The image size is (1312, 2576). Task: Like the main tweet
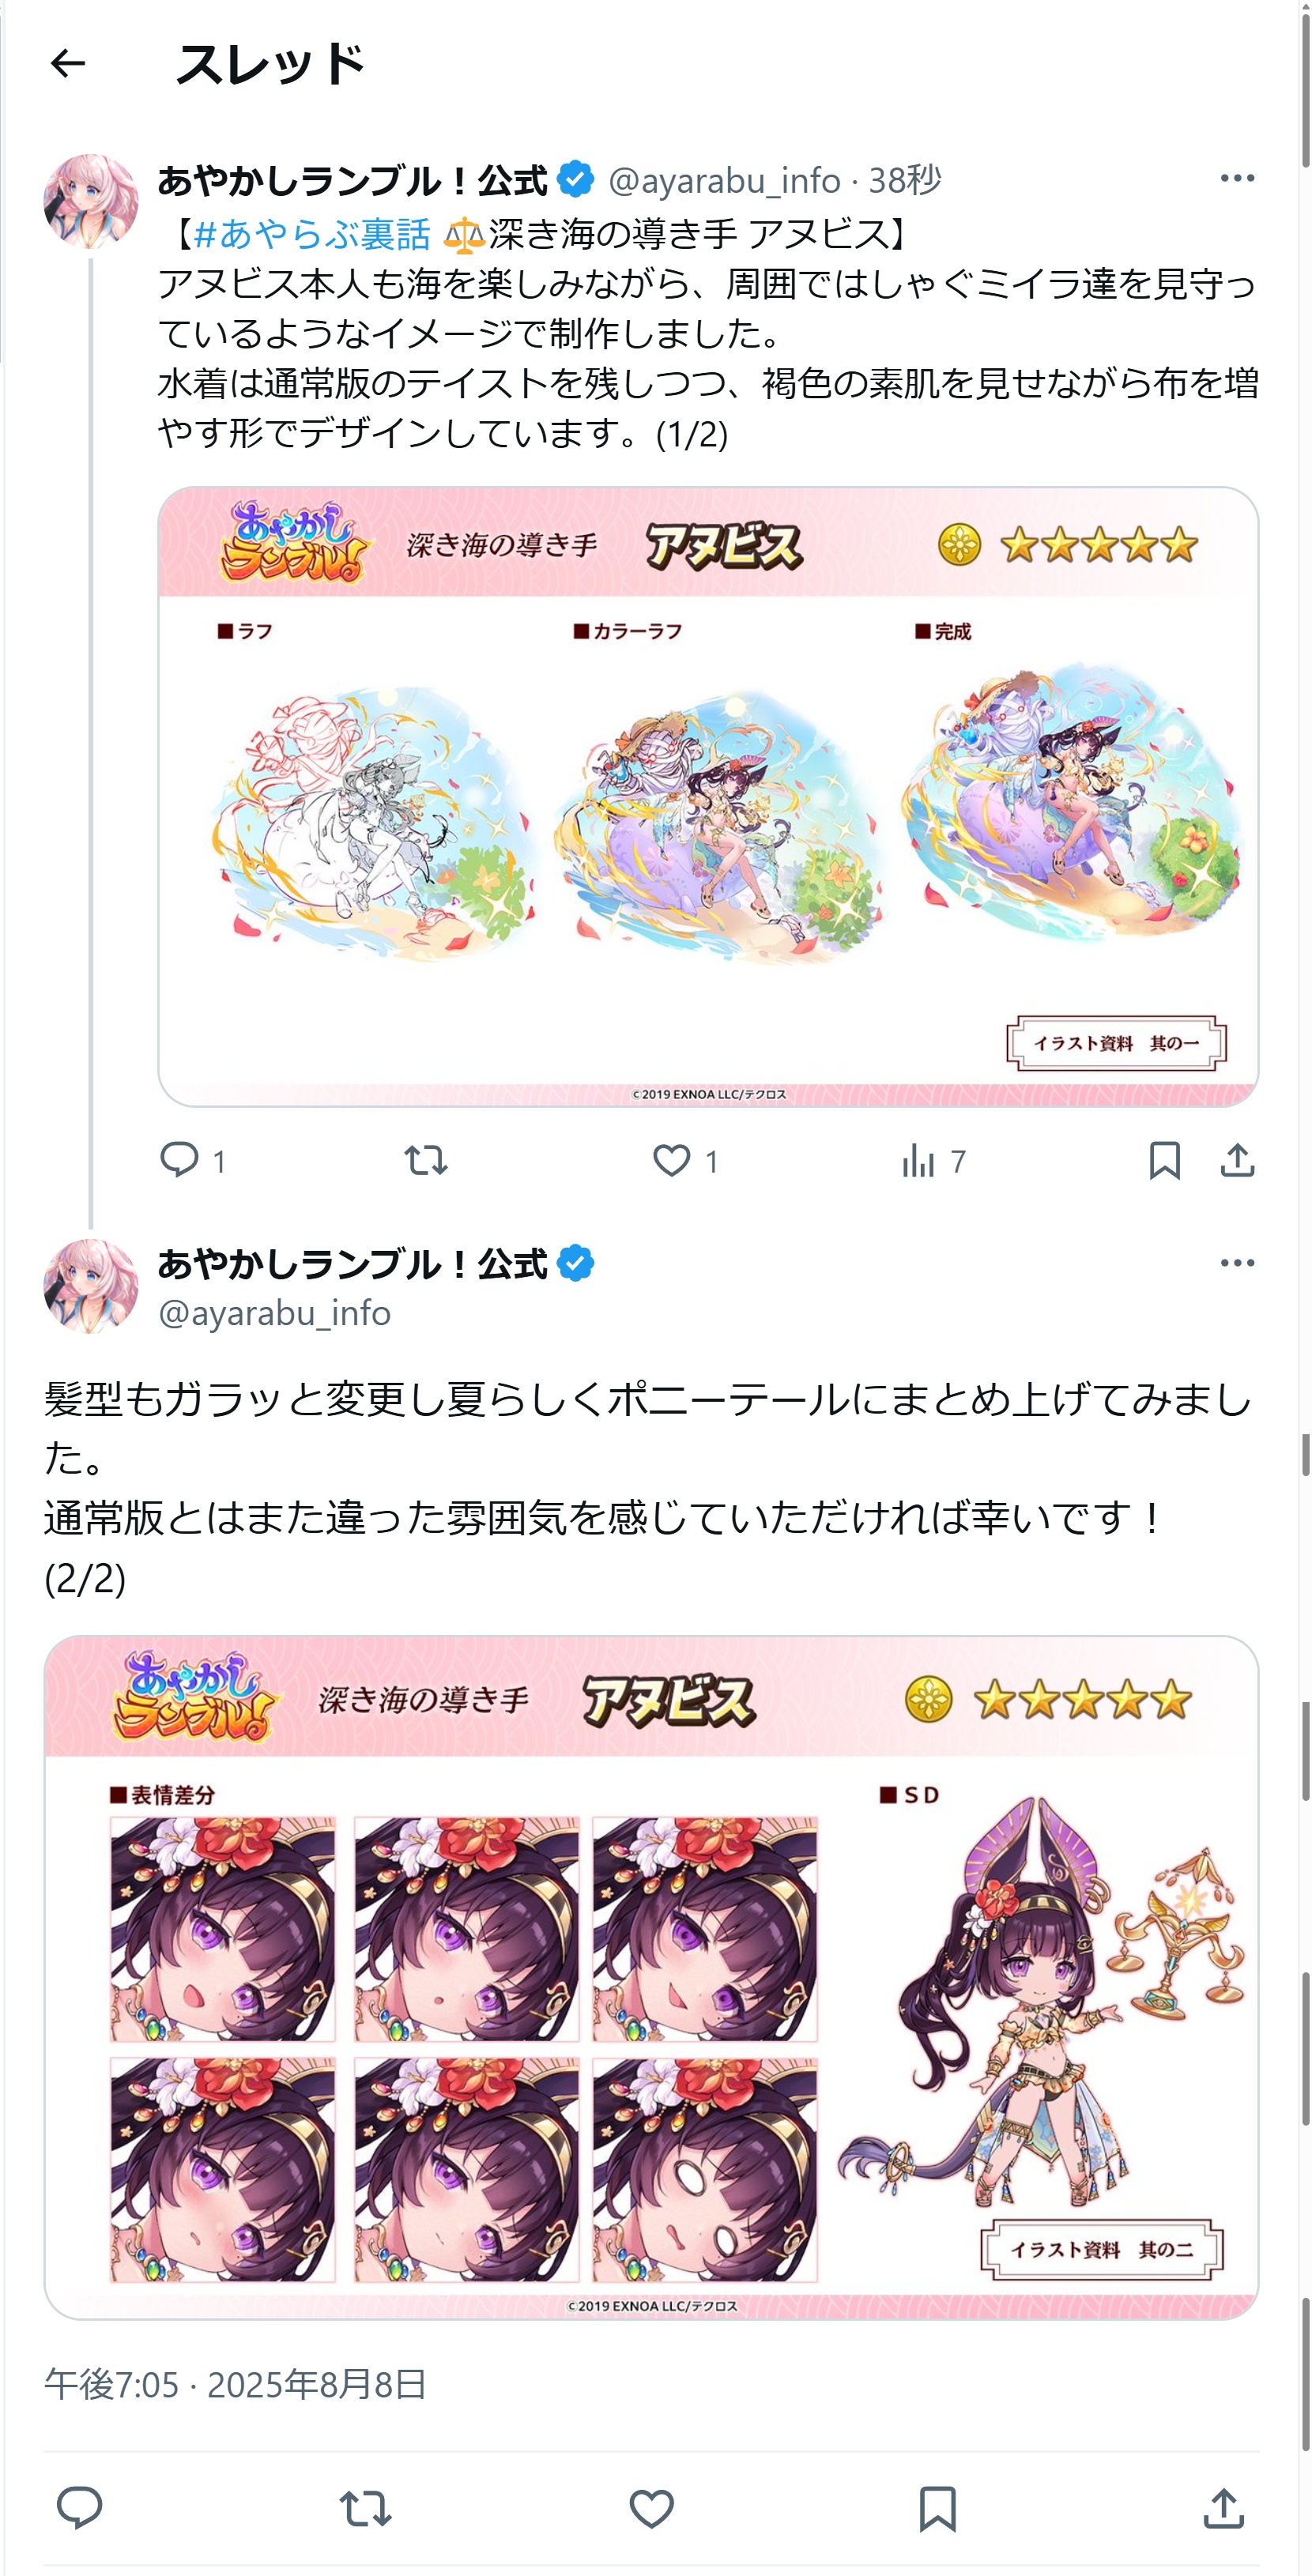click(x=651, y=2508)
